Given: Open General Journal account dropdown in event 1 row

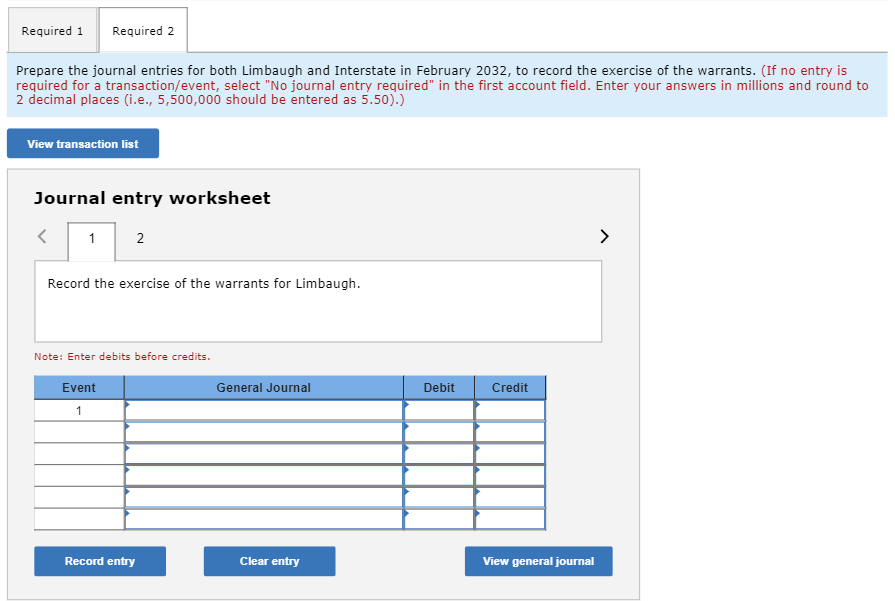Looking at the screenshot, I should pos(264,410).
